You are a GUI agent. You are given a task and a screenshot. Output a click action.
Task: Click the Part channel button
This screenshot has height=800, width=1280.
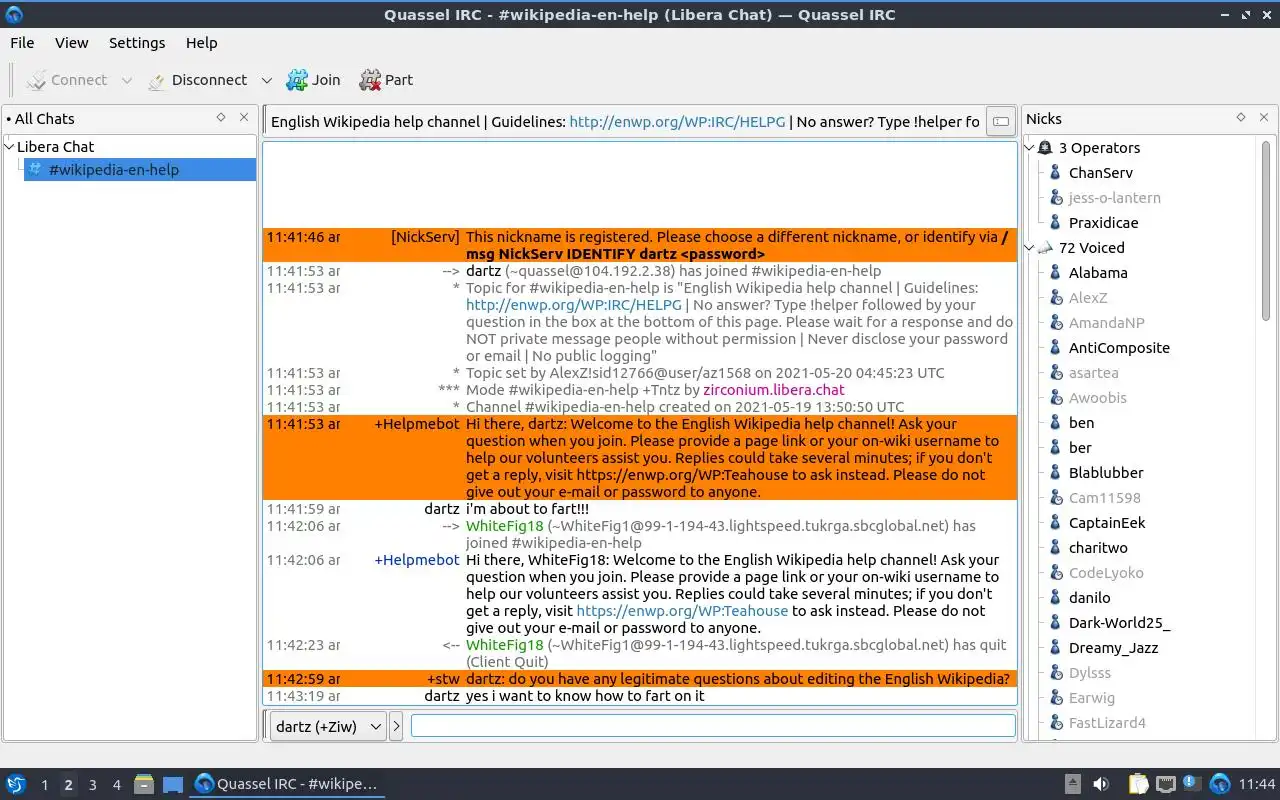point(386,80)
